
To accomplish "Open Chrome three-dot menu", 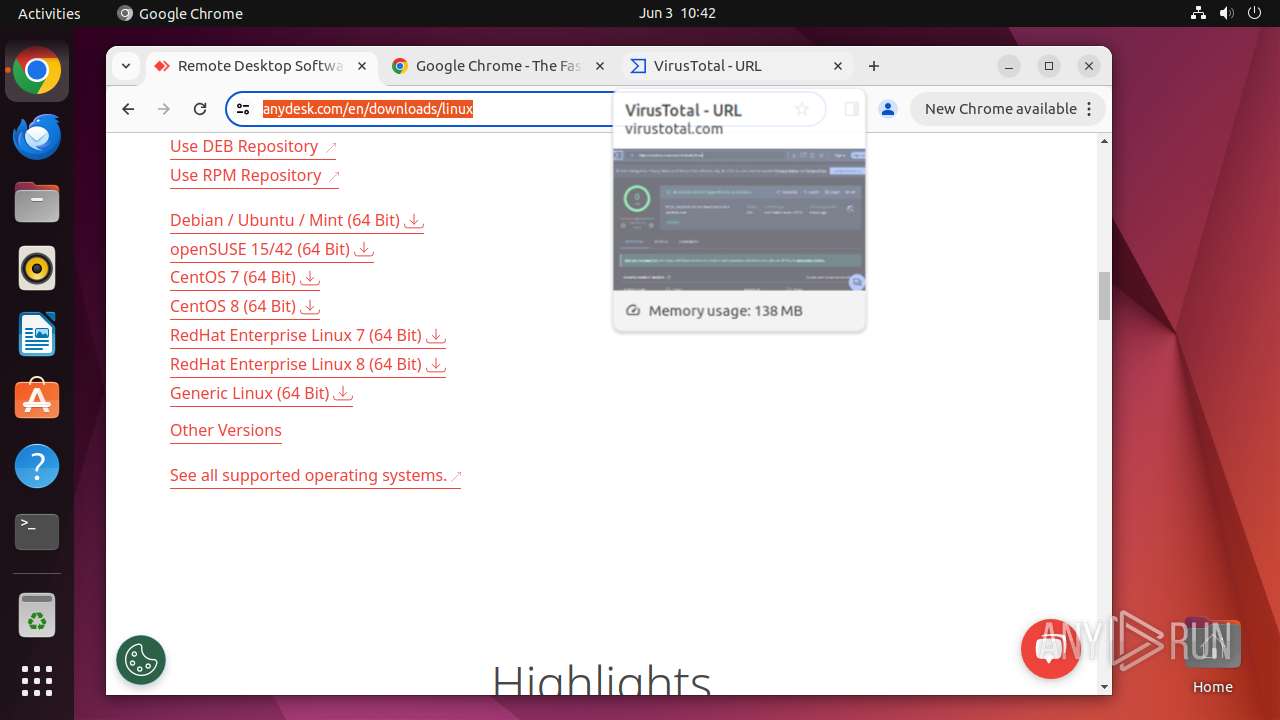I will click(x=1090, y=109).
